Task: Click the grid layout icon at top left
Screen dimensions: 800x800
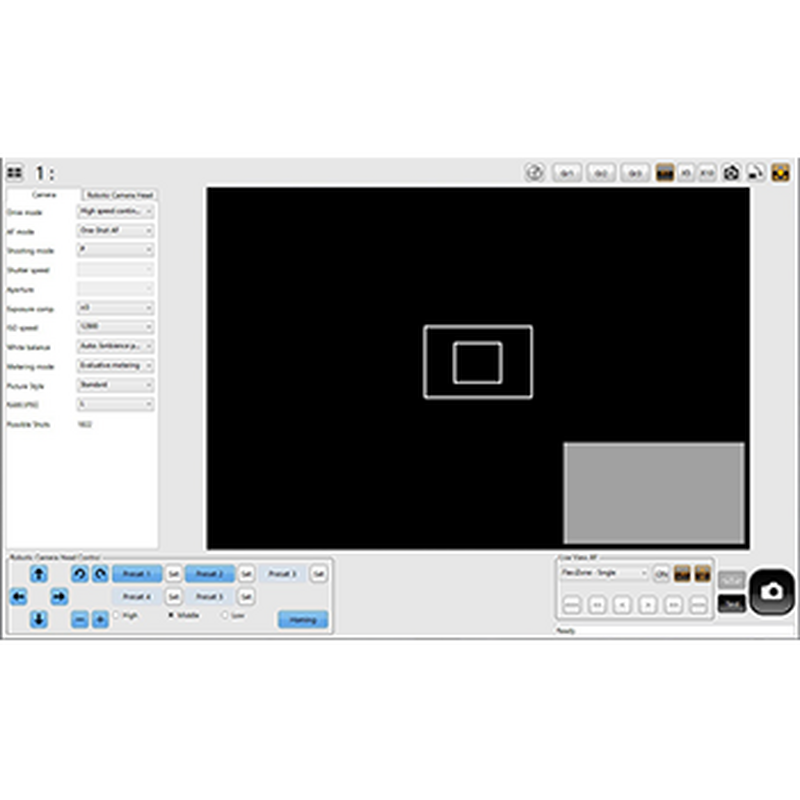Action: coord(17,169)
